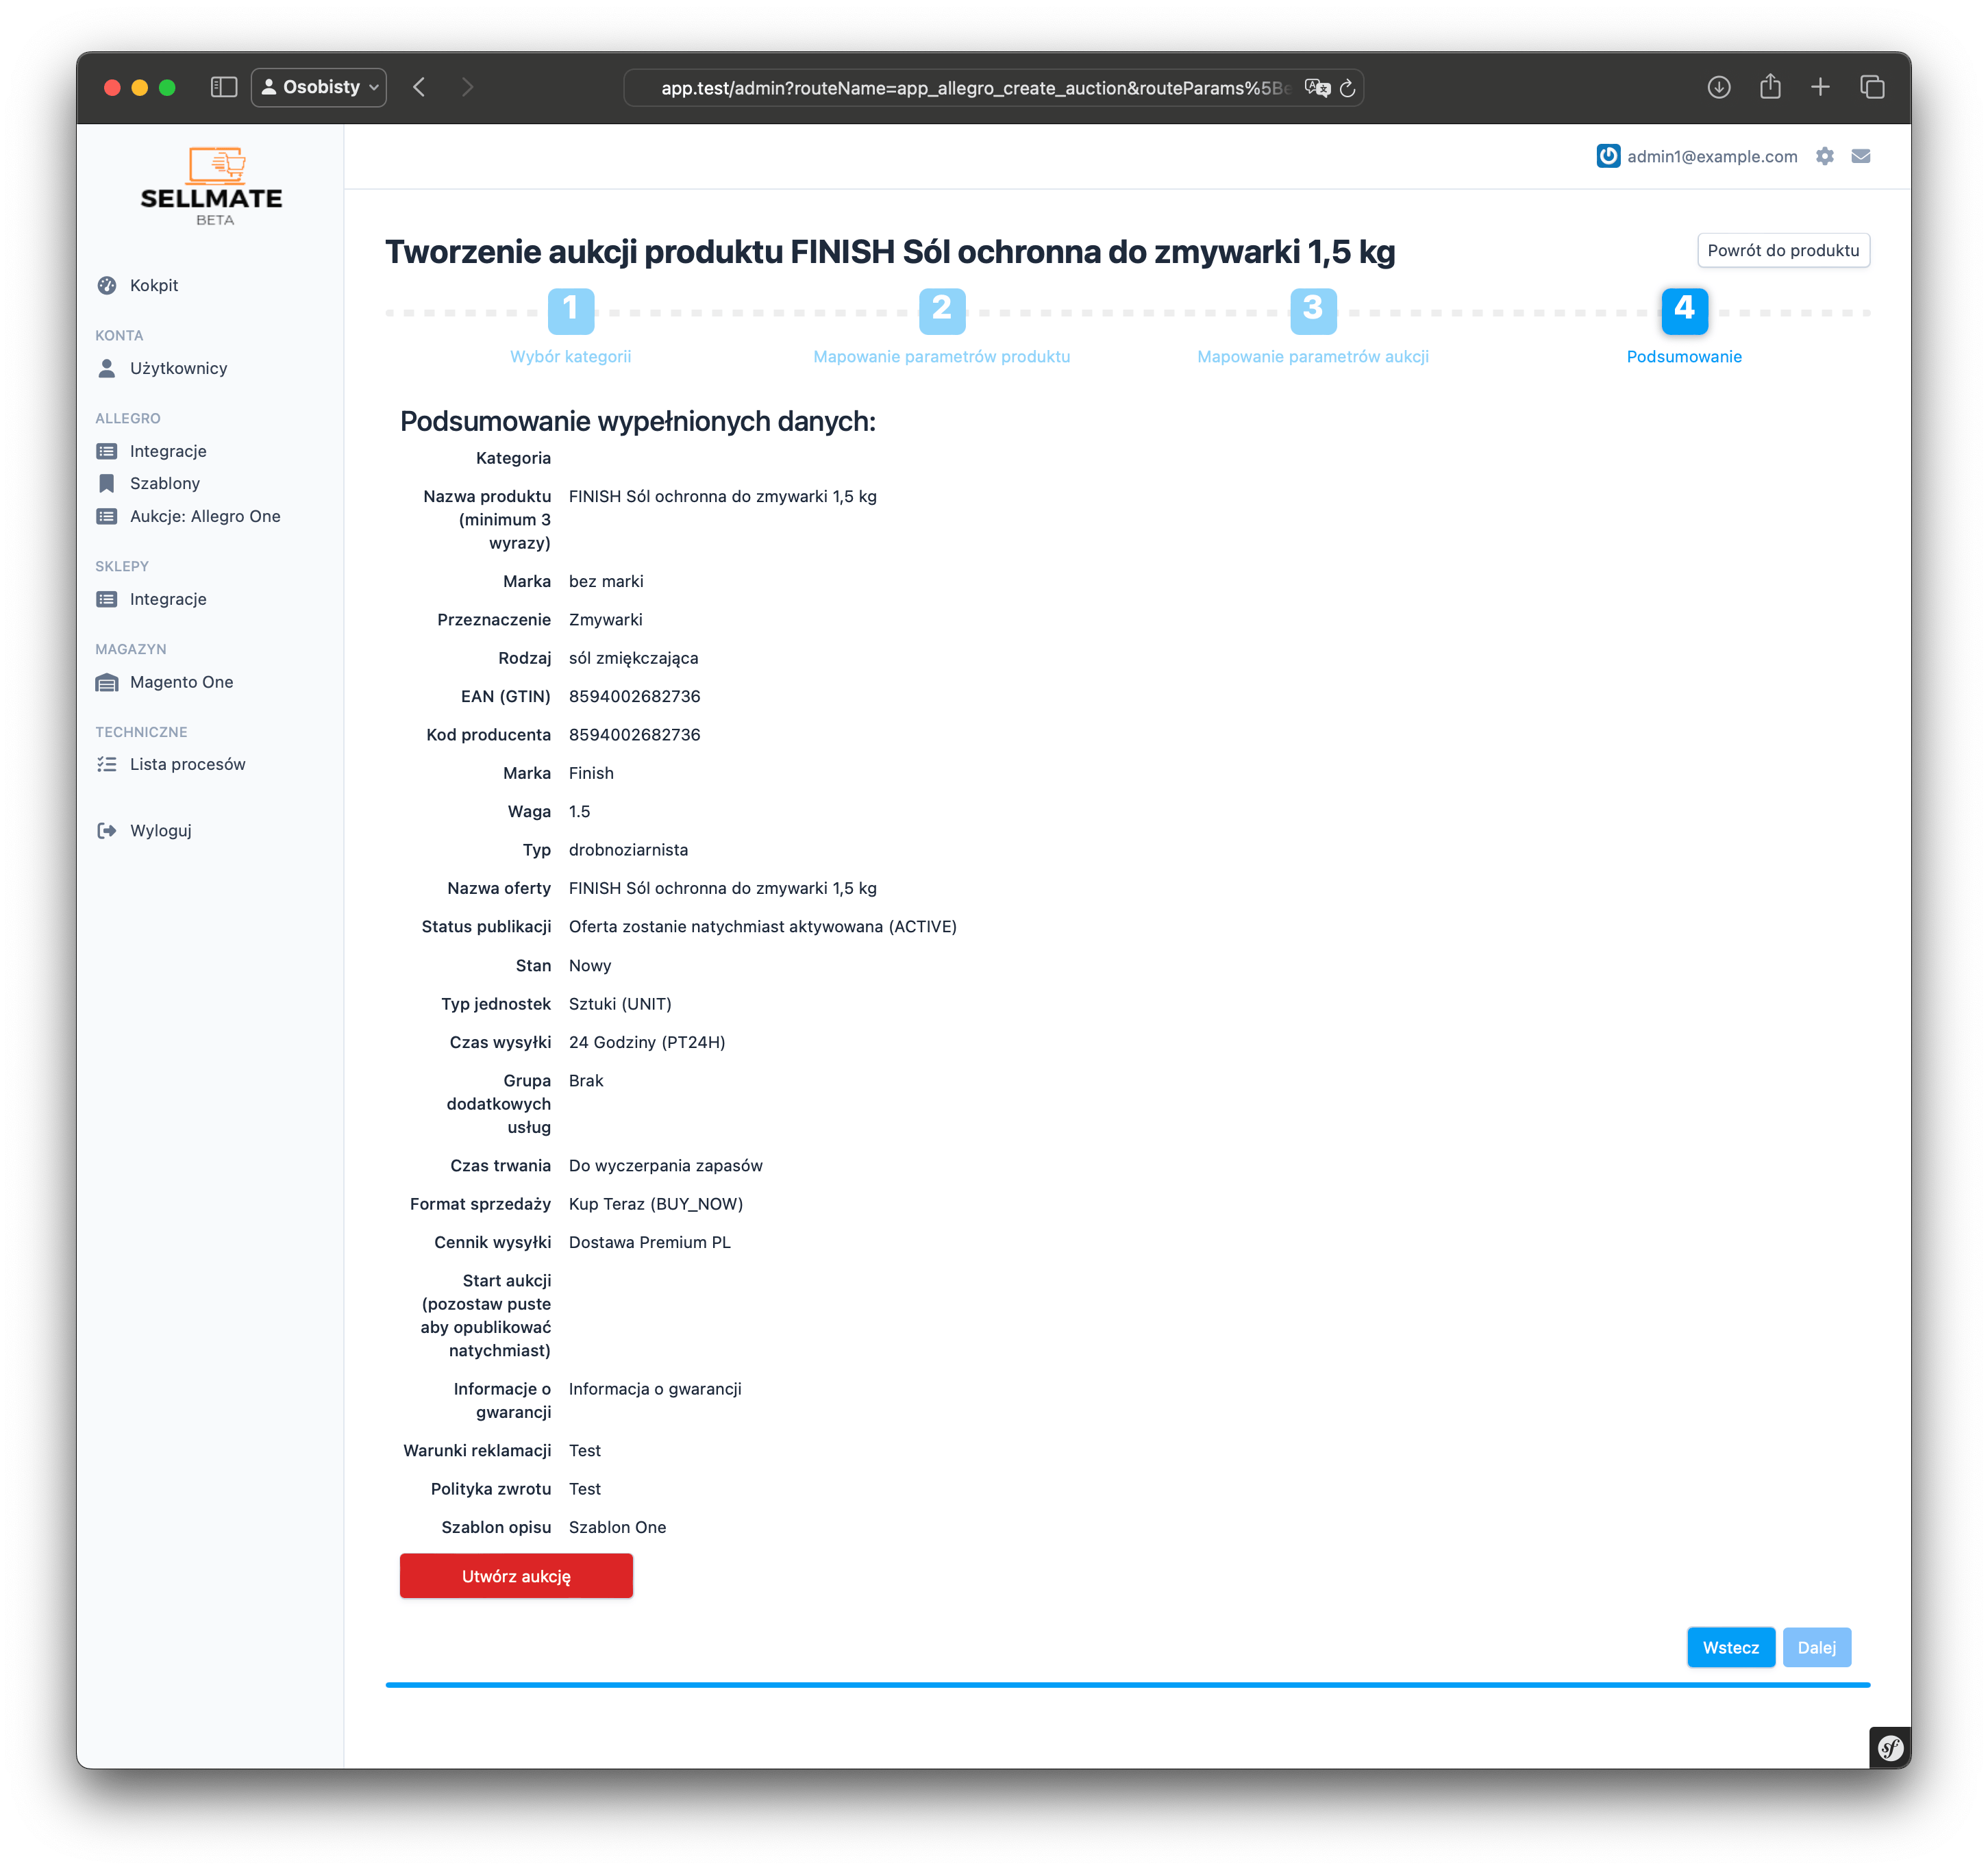
Task: Open Magento One menu item
Action: click(182, 682)
